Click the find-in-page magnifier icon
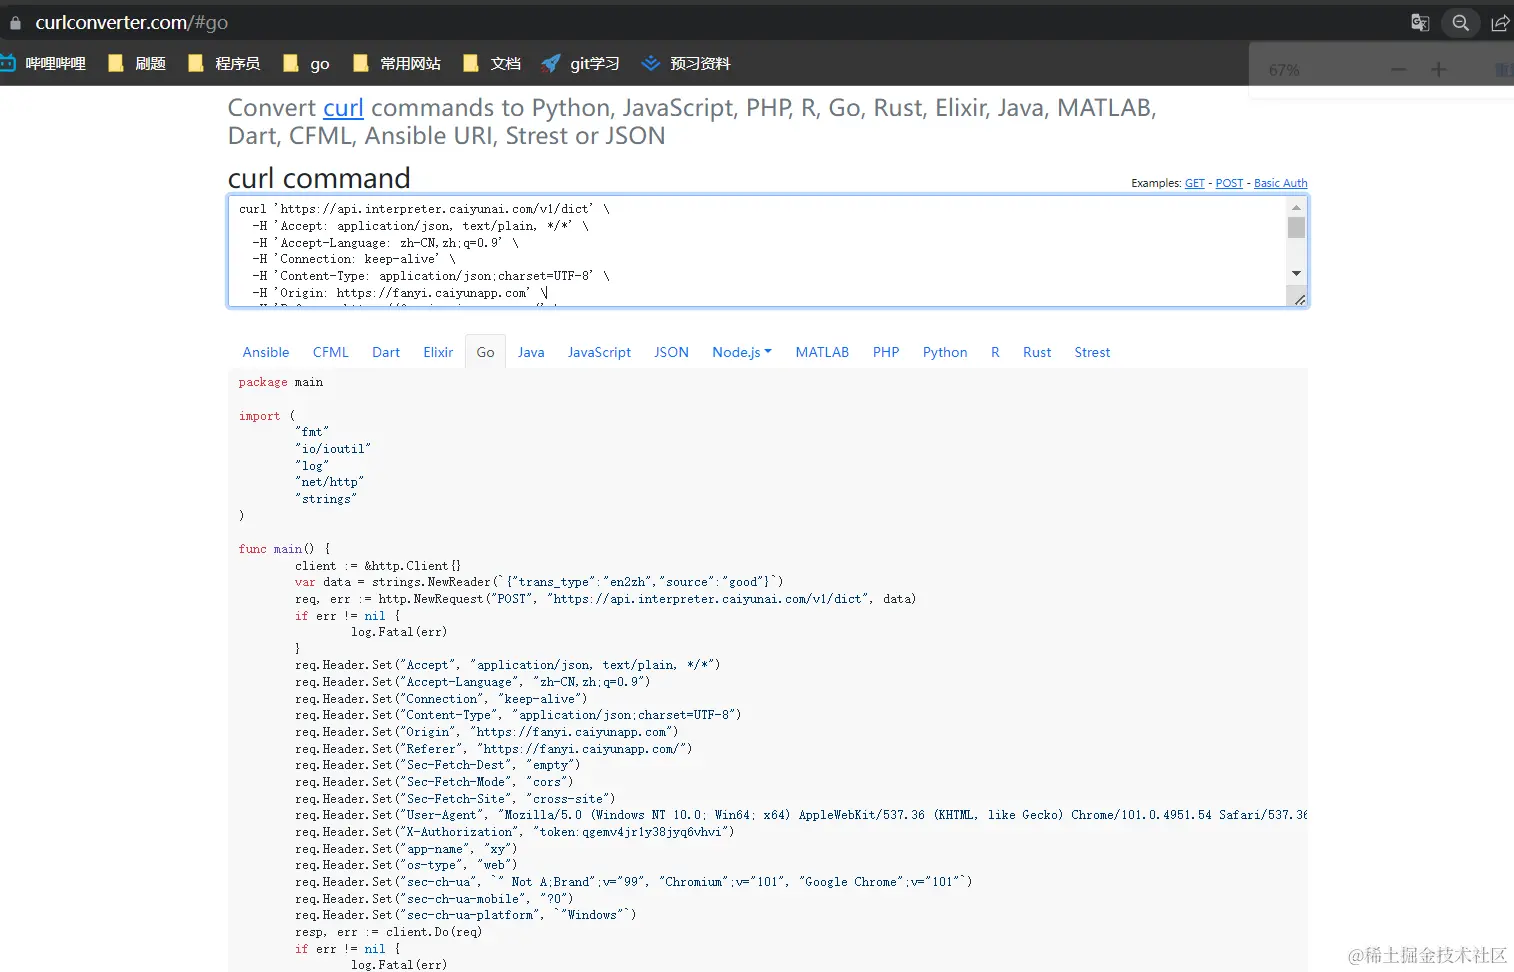This screenshot has height=972, width=1514. point(1460,22)
